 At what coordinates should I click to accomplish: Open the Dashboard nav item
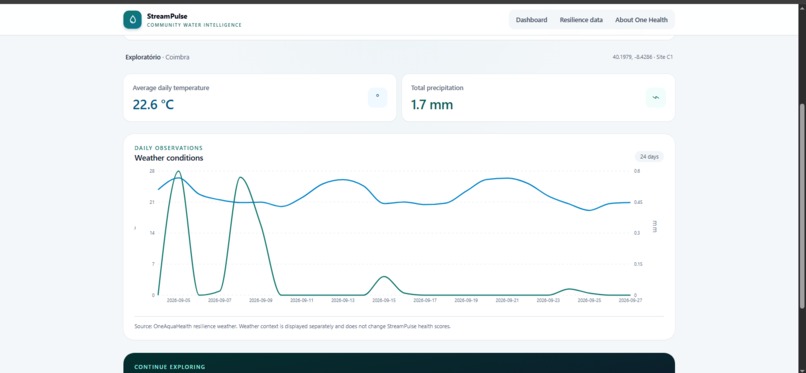532,20
